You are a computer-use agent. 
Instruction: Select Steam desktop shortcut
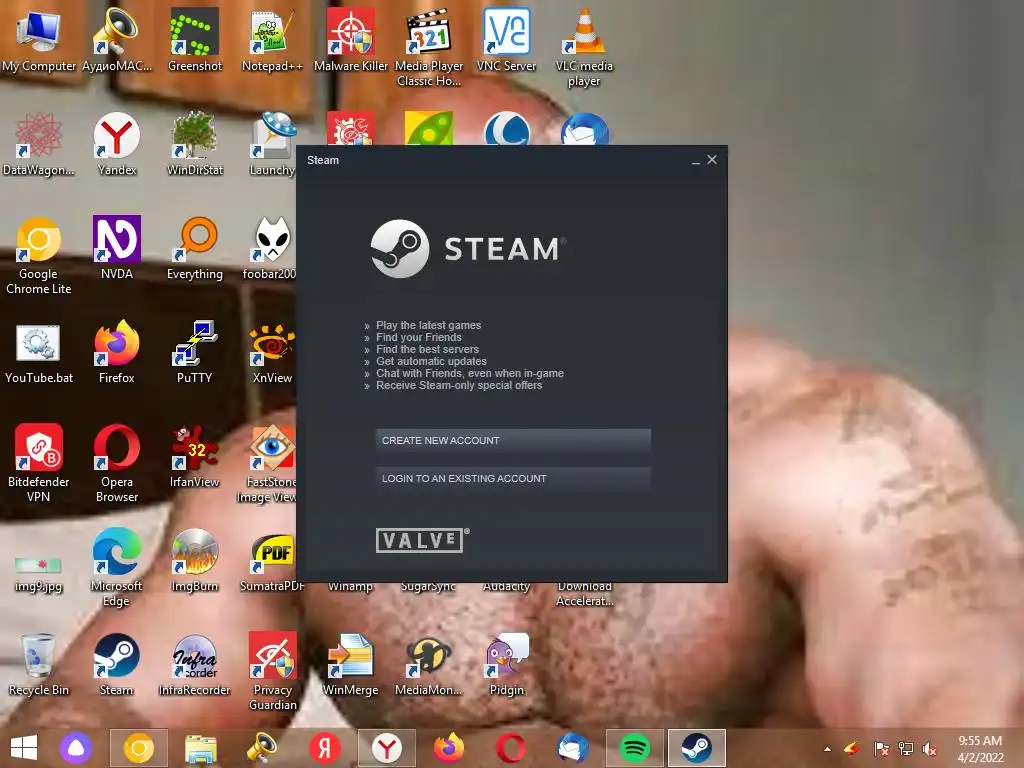(x=117, y=664)
